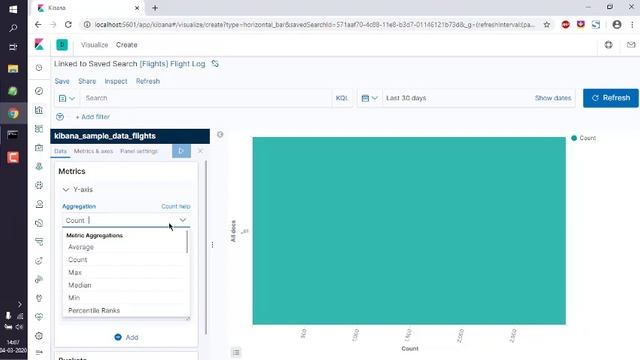The image size is (640, 360).
Task: Click the green space avatar in header
Action: coord(62,44)
